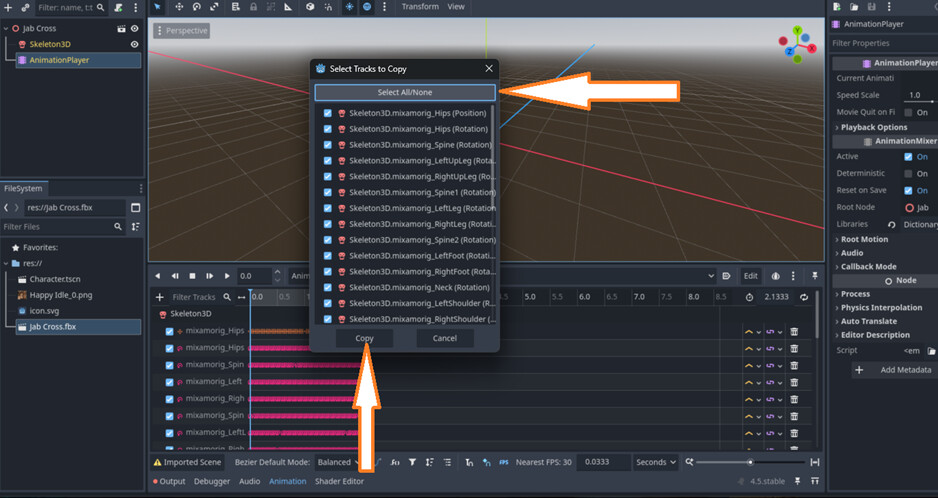Delete the first mixamorig_Hips track via trash icon
The image size is (938, 498).
(794, 331)
